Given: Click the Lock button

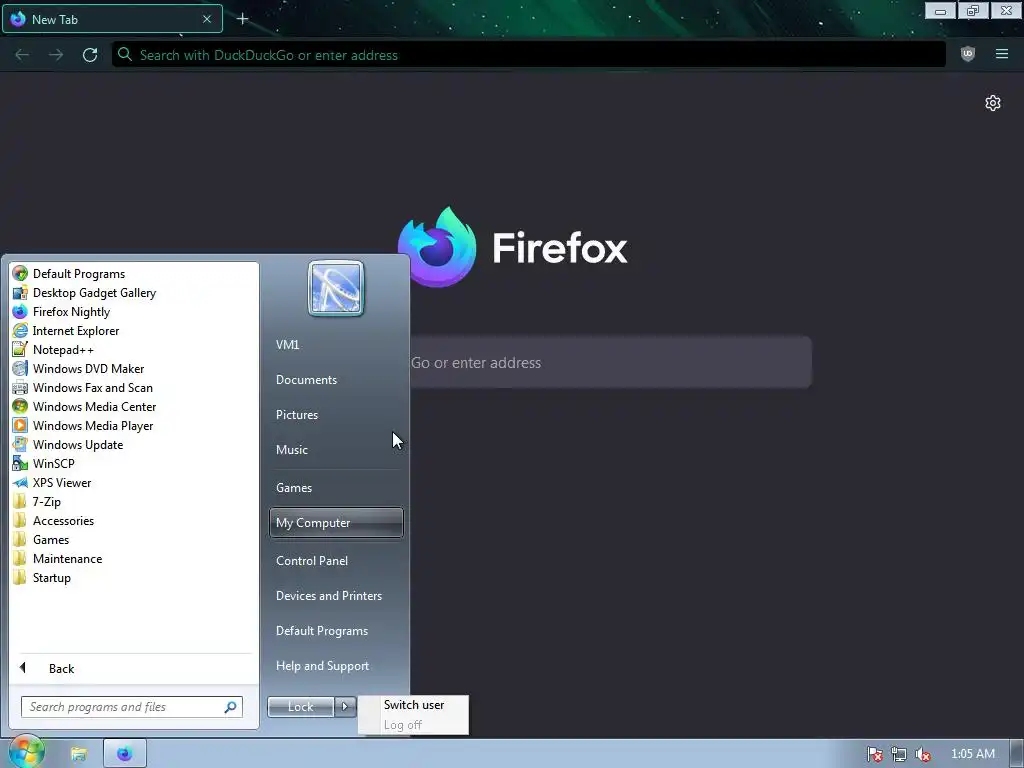Looking at the screenshot, I should (300, 707).
